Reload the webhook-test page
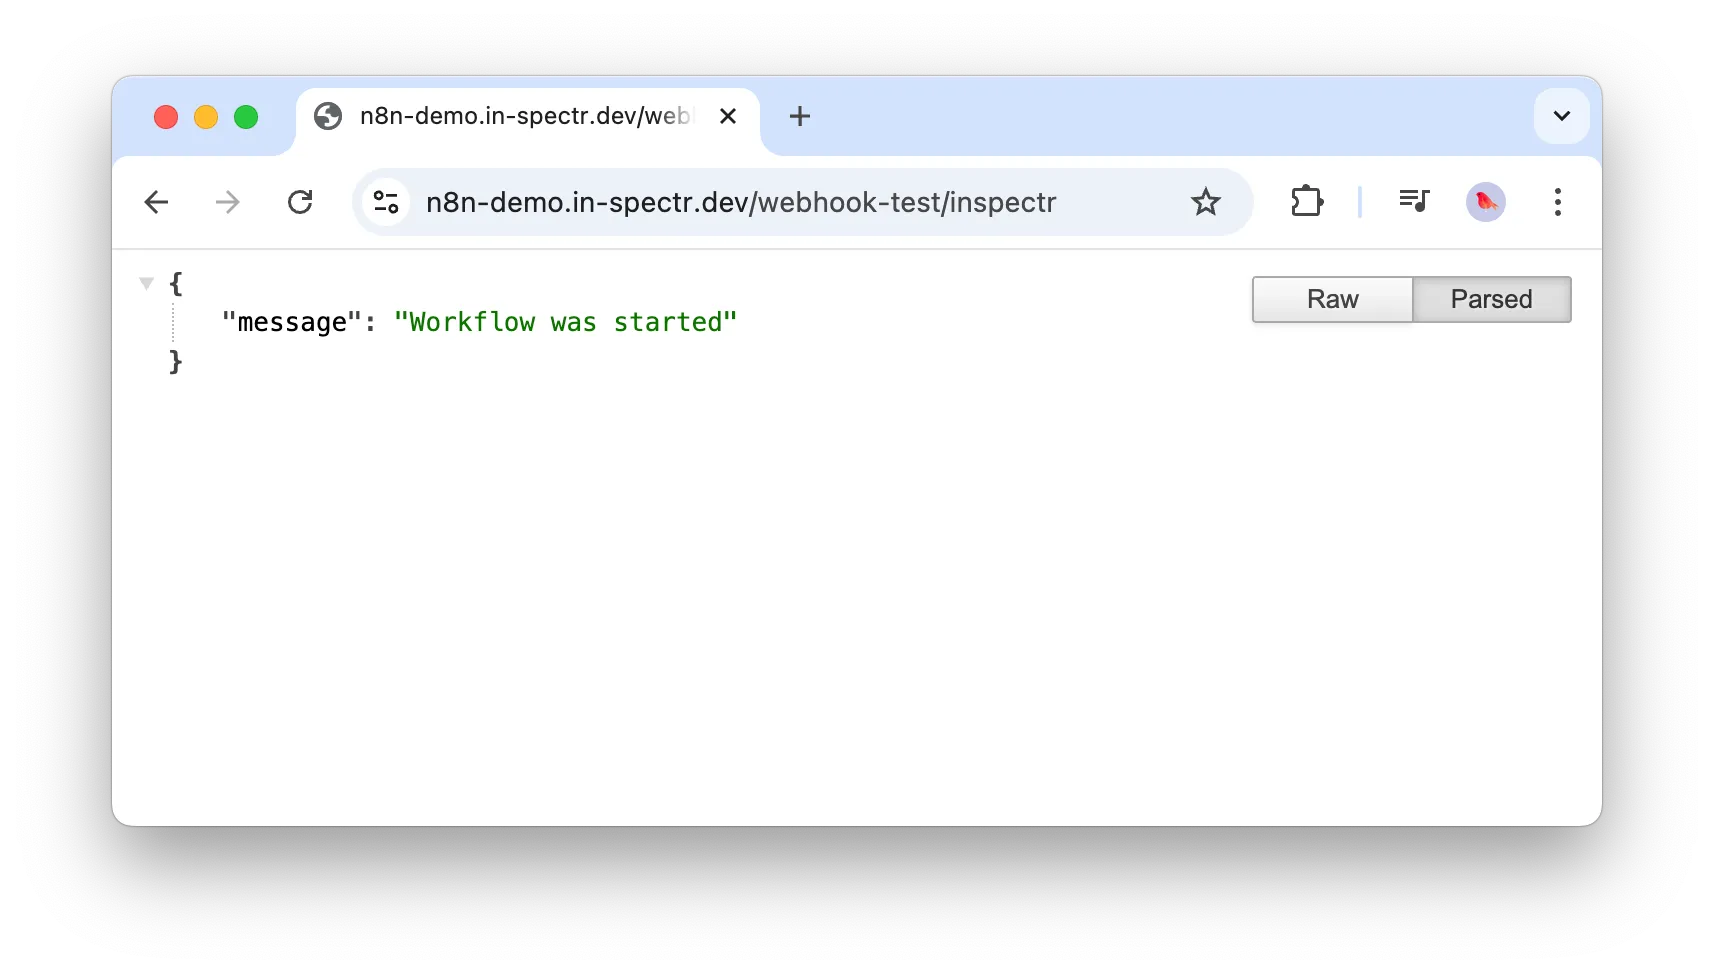Image resolution: width=1714 pixels, height=974 pixels. [300, 202]
